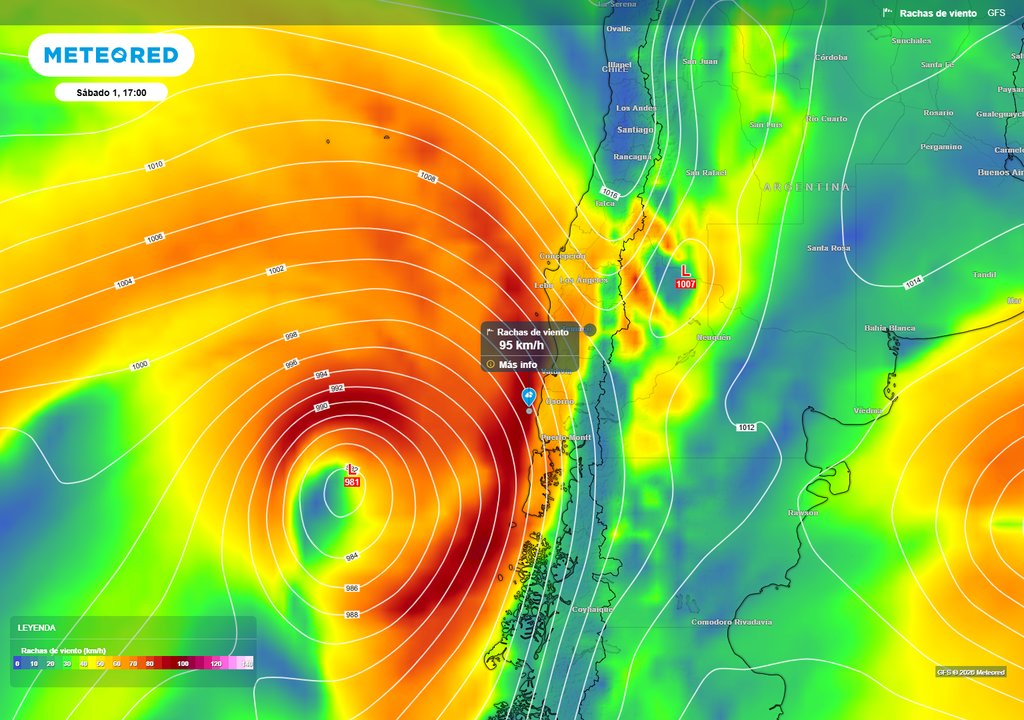Click the 1002 isobar label
This screenshot has width=1024, height=720.
click(x=276, y=270)
